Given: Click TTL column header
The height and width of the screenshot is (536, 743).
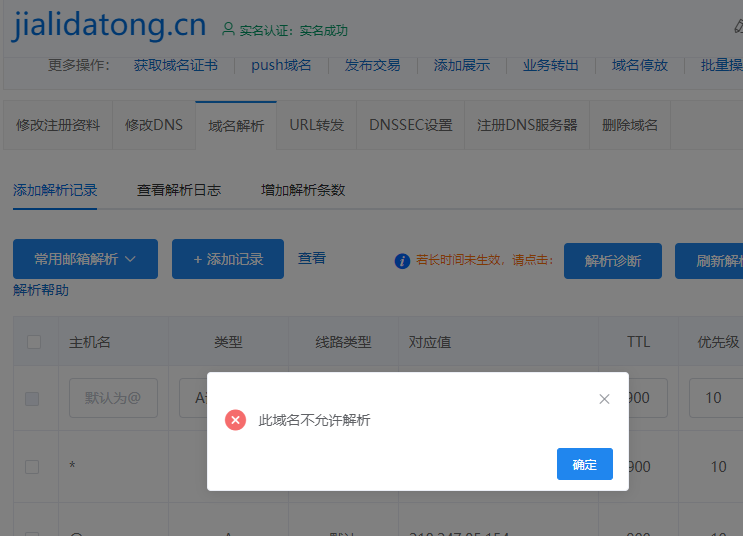Looking at the screenshot, I should pyautogui.click(x=638, y=342).
